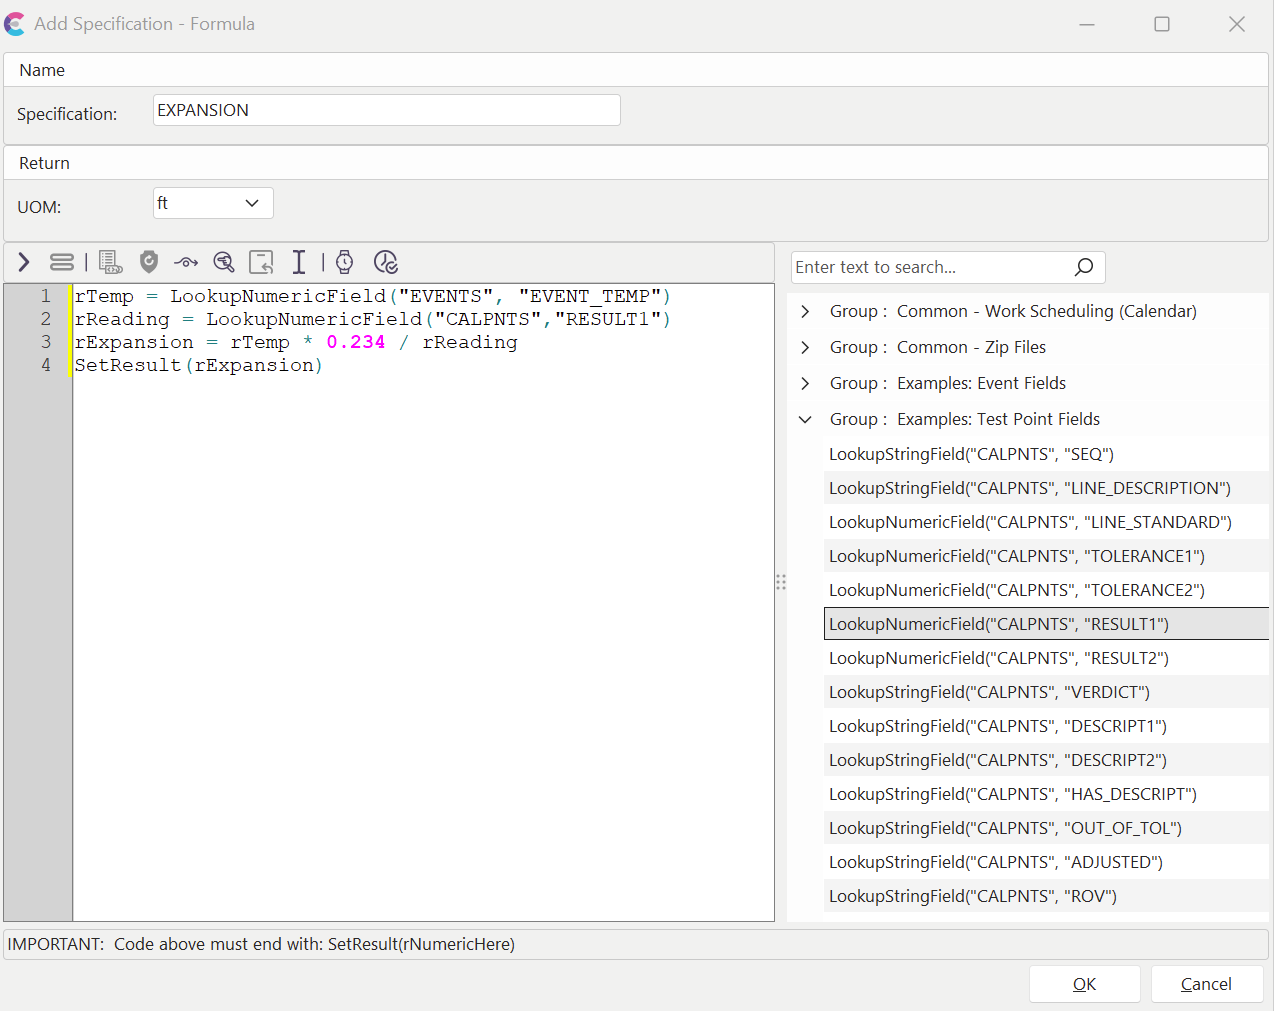Click the text cursor I-beam icon

click(x=298, y=262)
